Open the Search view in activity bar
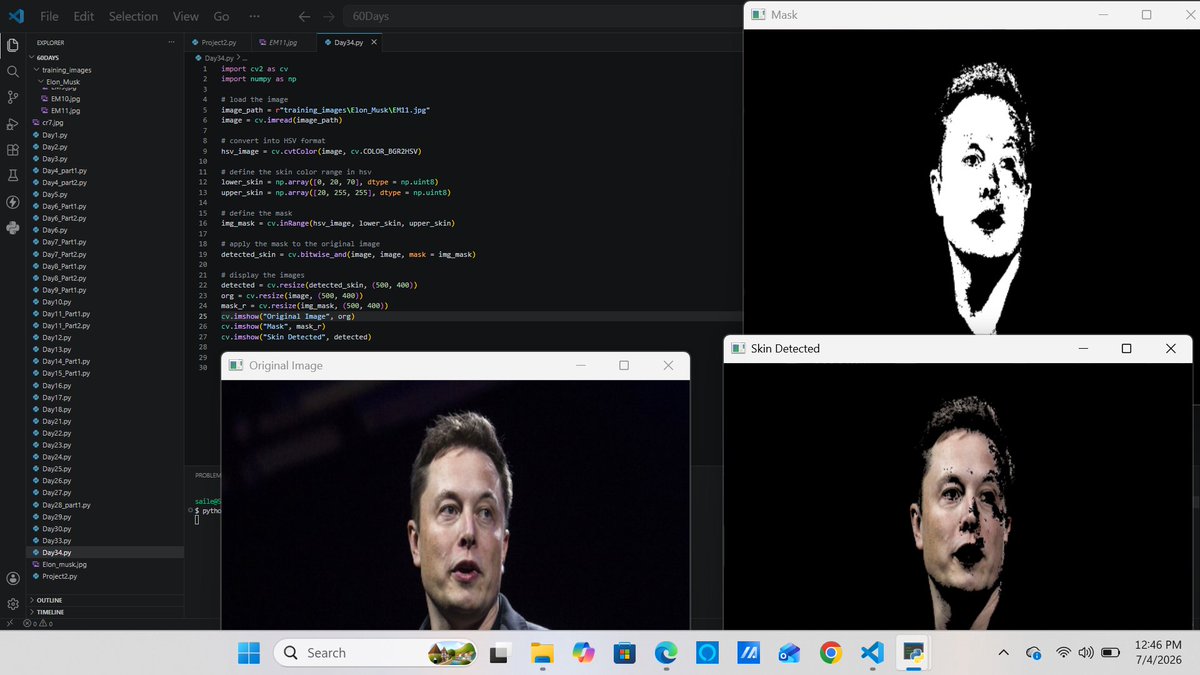 [x=13, y=71]
